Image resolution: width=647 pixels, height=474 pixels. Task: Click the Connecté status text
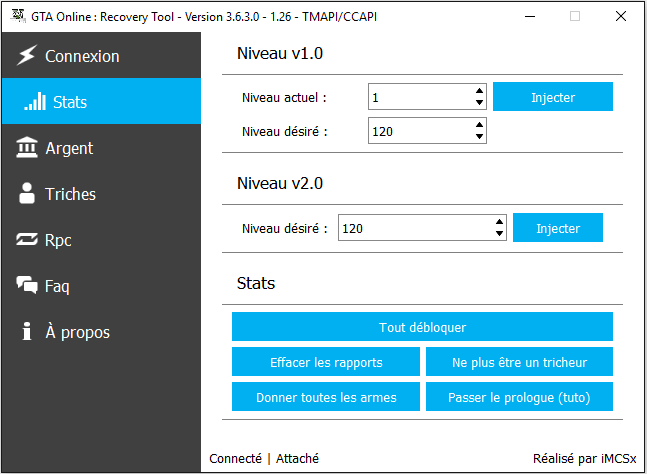235,458
